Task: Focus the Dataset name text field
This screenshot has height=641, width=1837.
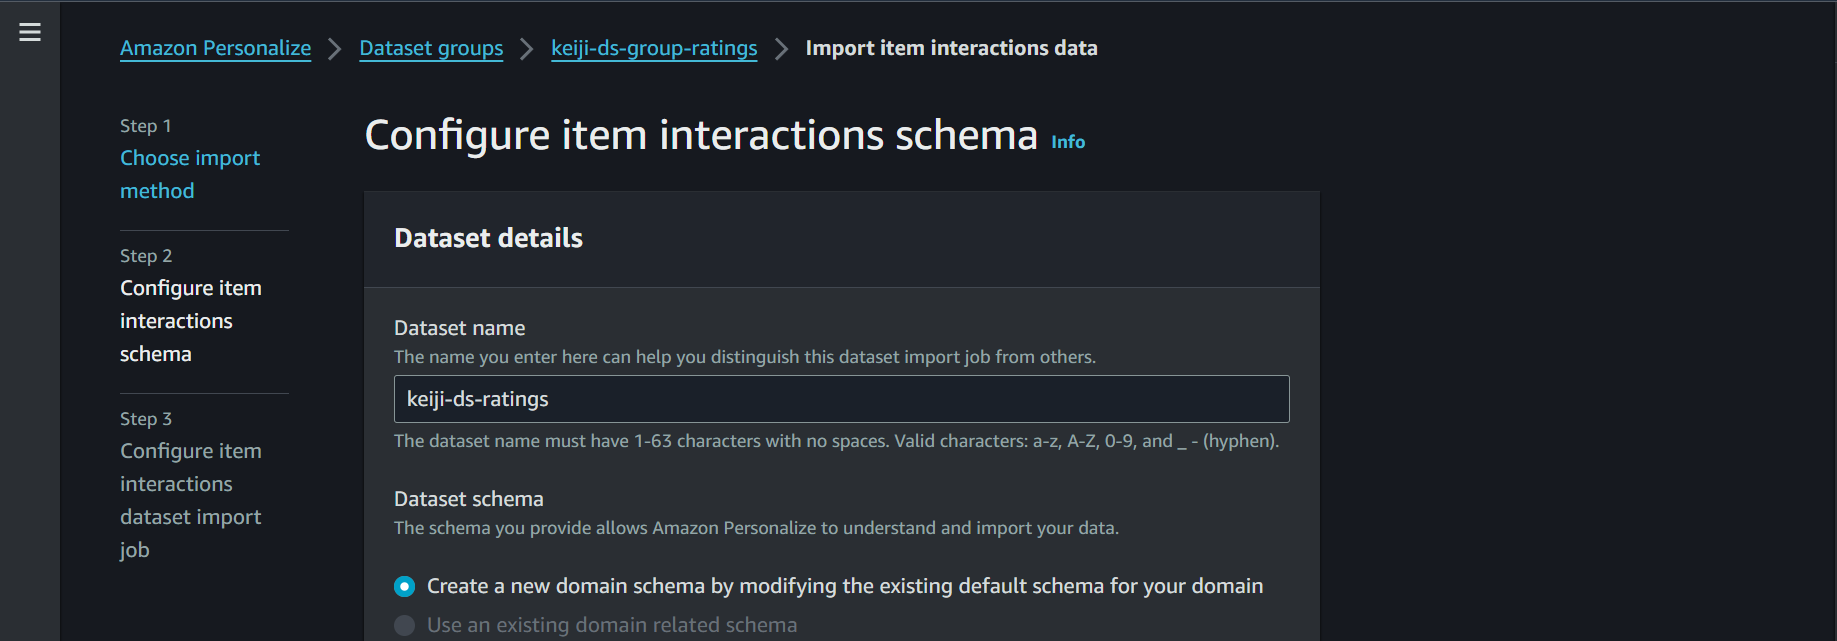Action: pos(841,399)
